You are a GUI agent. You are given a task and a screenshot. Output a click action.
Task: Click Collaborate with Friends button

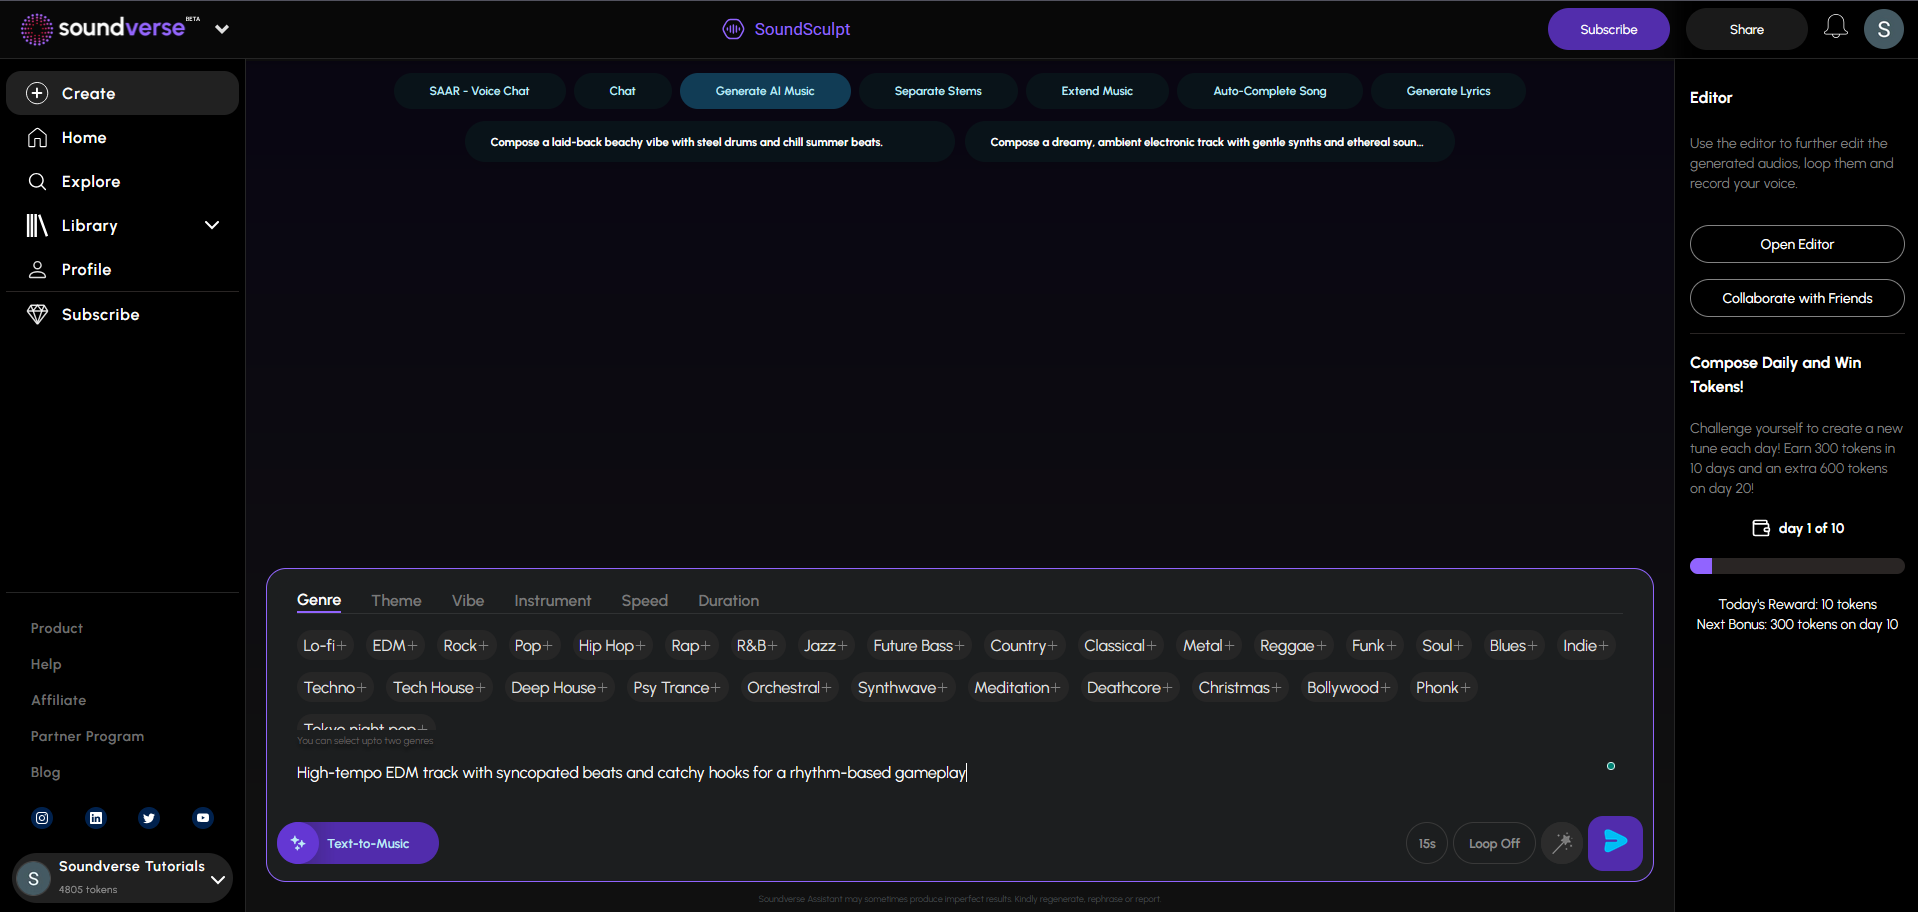(x=1797, y=298)
